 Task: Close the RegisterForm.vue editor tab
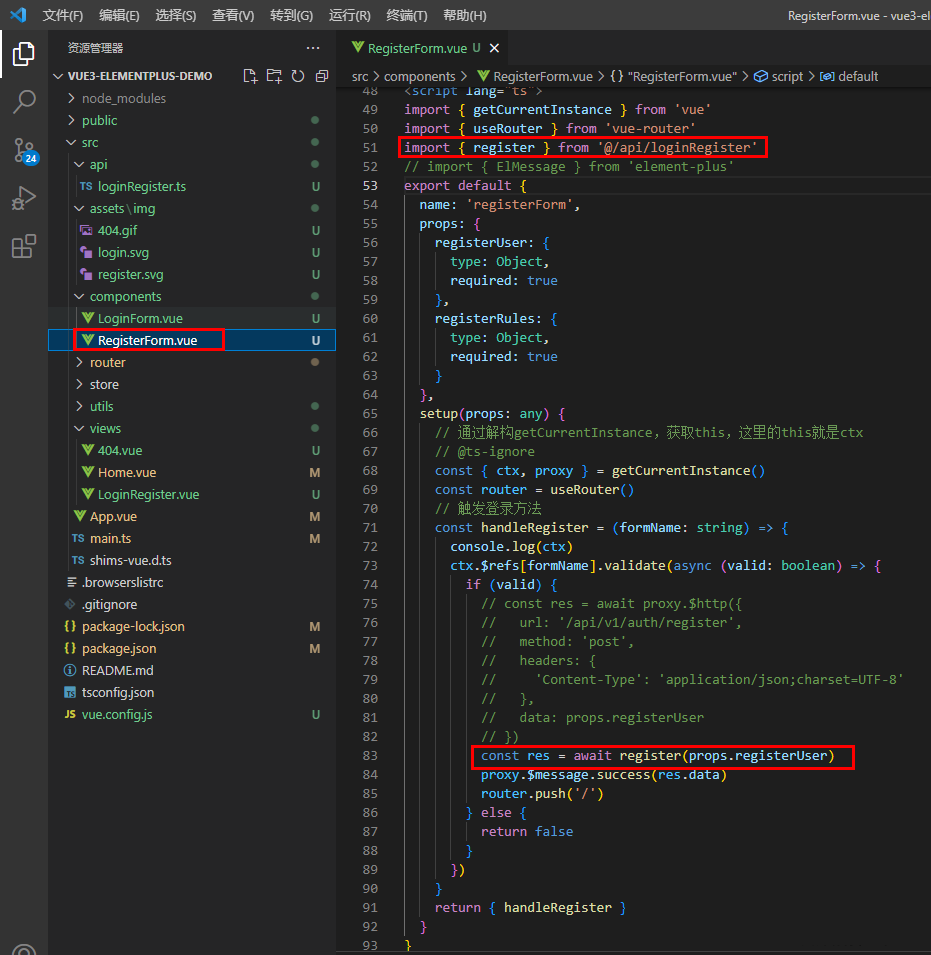[x=494, y=48]
